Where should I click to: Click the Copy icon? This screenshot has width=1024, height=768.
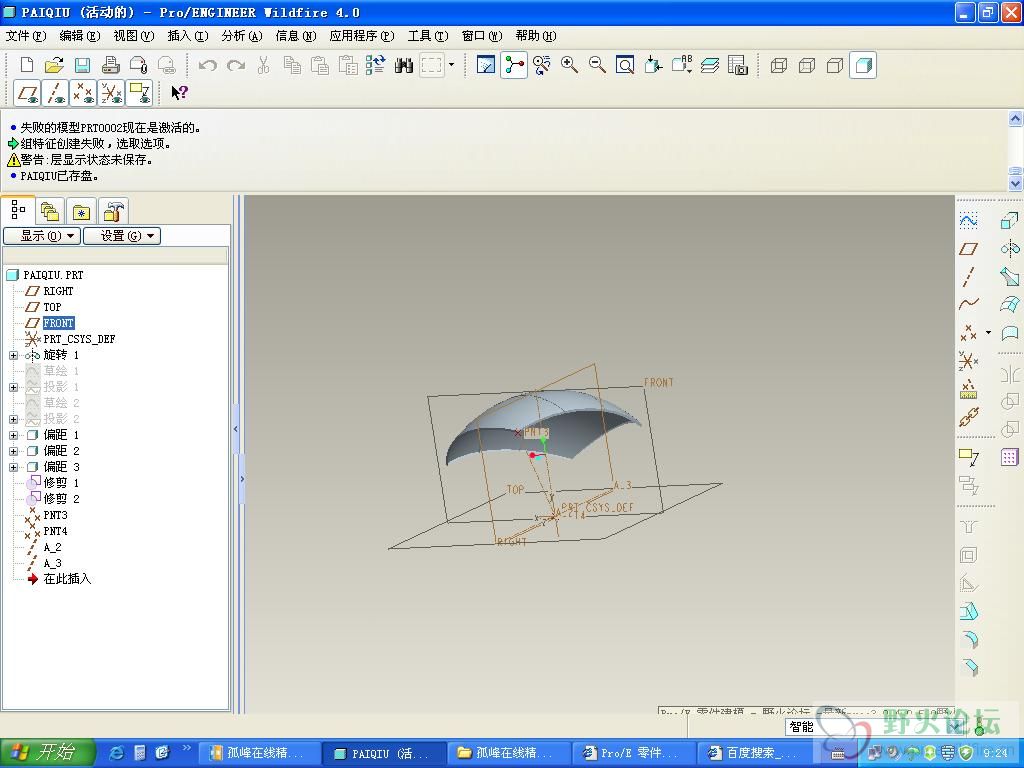point(292,65)
